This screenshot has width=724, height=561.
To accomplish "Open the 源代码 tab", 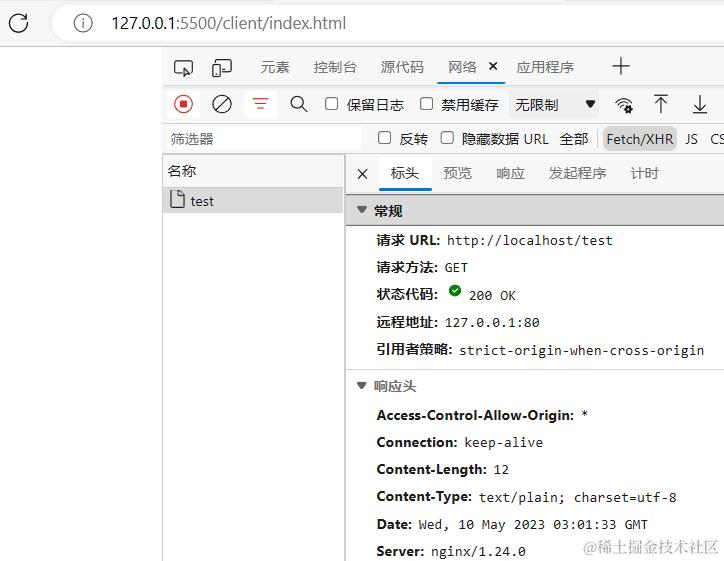I will point(402,67).
